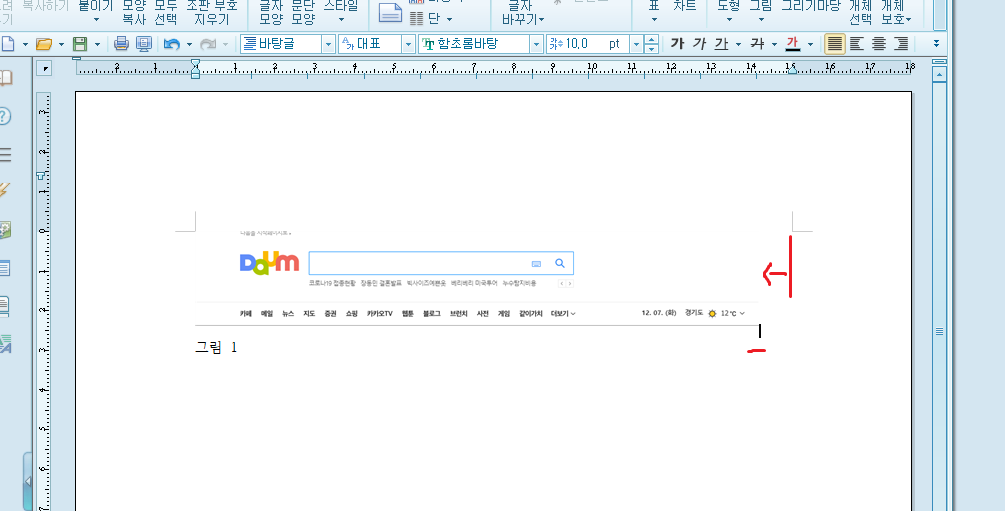Click 붙이기 paste button
1005x511 pixels.
[x=96, y=12]
